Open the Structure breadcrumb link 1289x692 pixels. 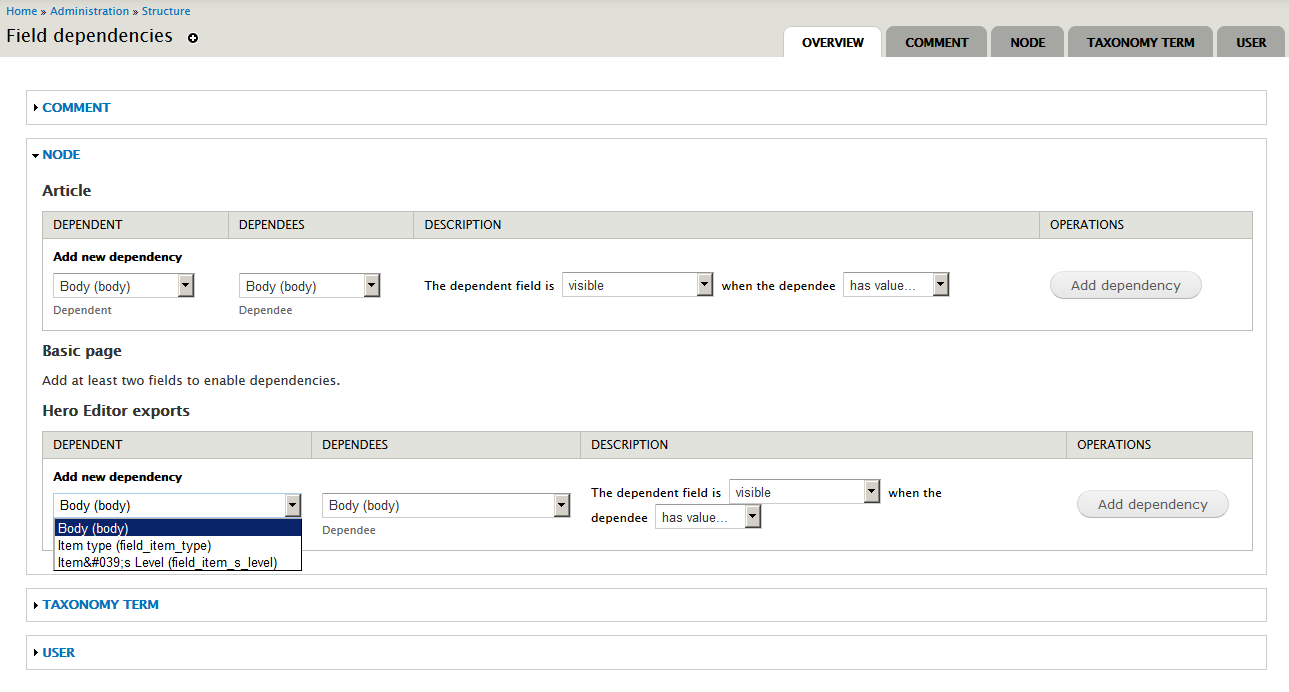tap(166, 11)
